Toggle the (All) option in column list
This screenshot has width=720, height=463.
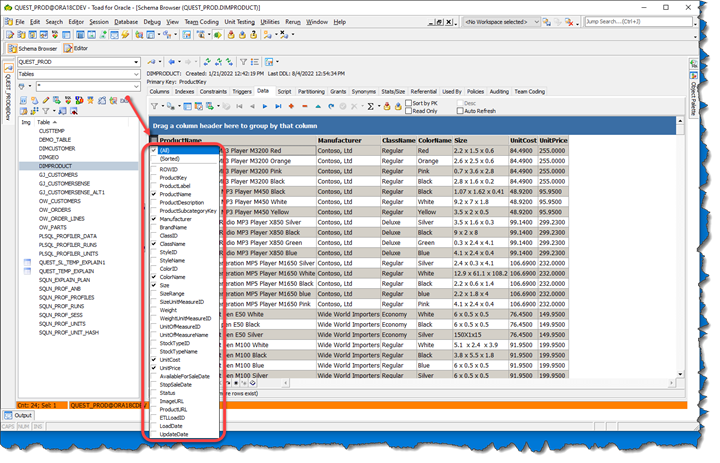[154, 150]
